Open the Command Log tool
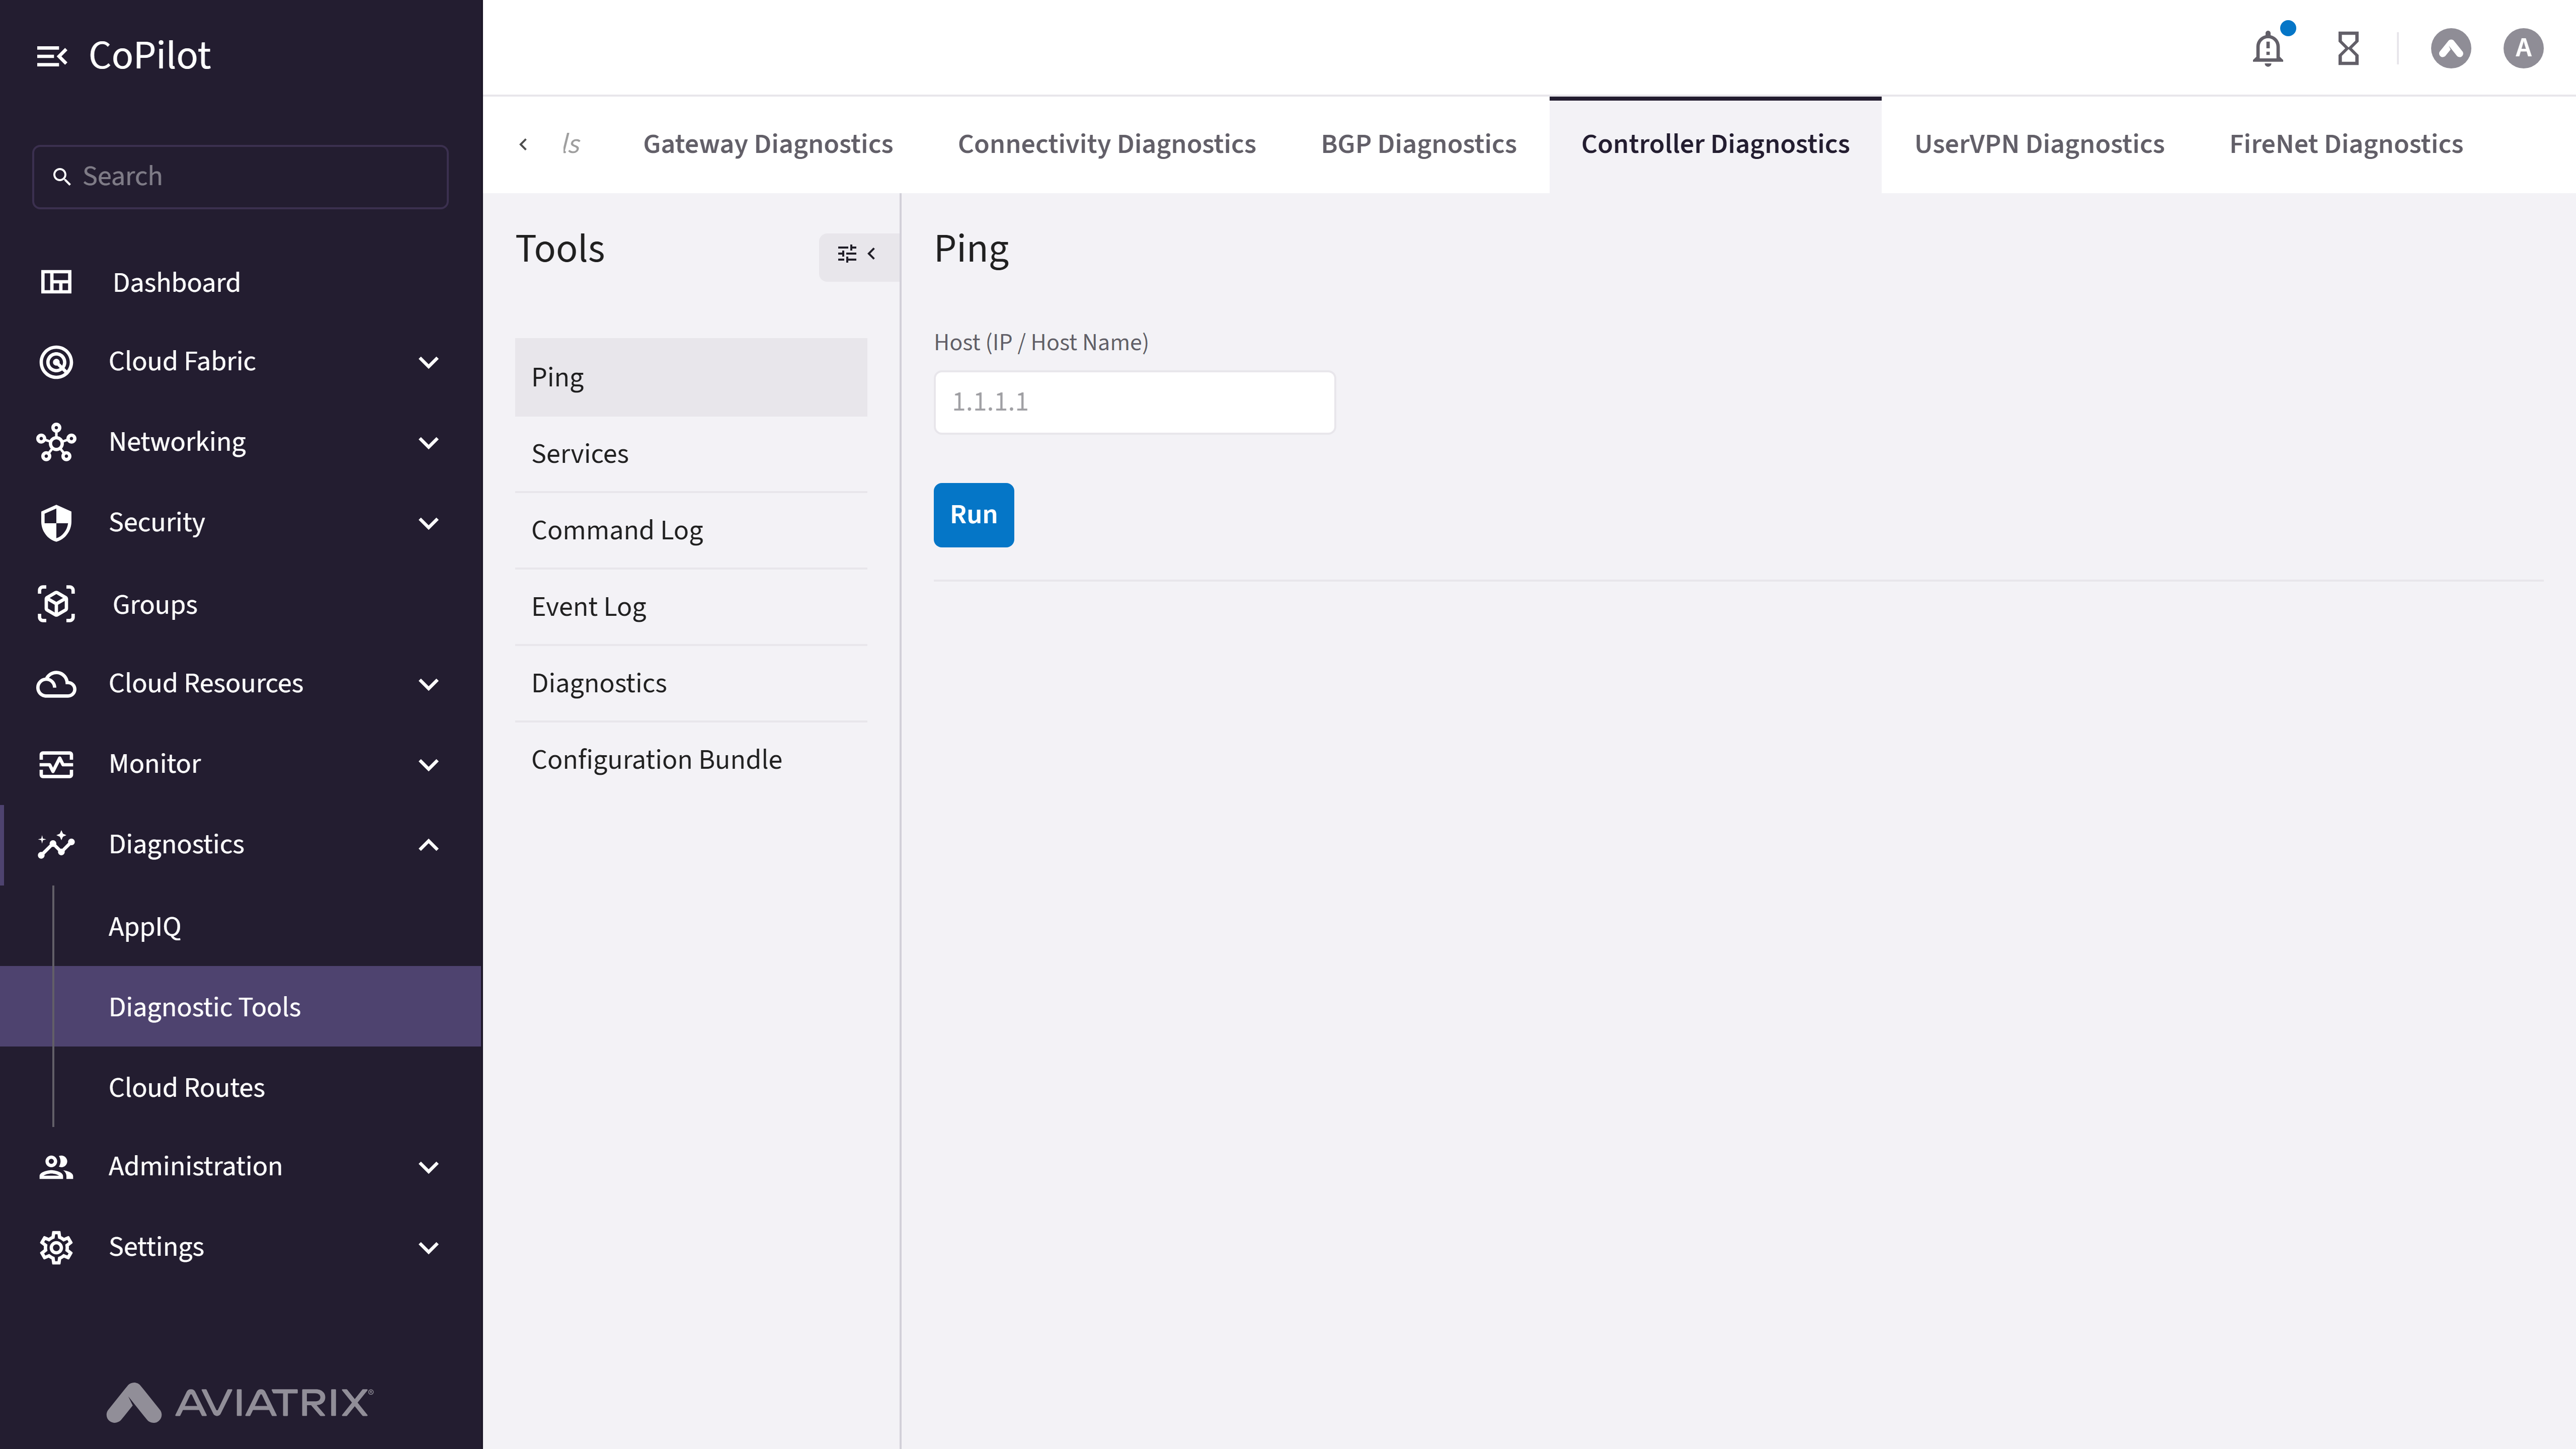Screen dimensions: 2576x1449 click(x=691, y=530)
